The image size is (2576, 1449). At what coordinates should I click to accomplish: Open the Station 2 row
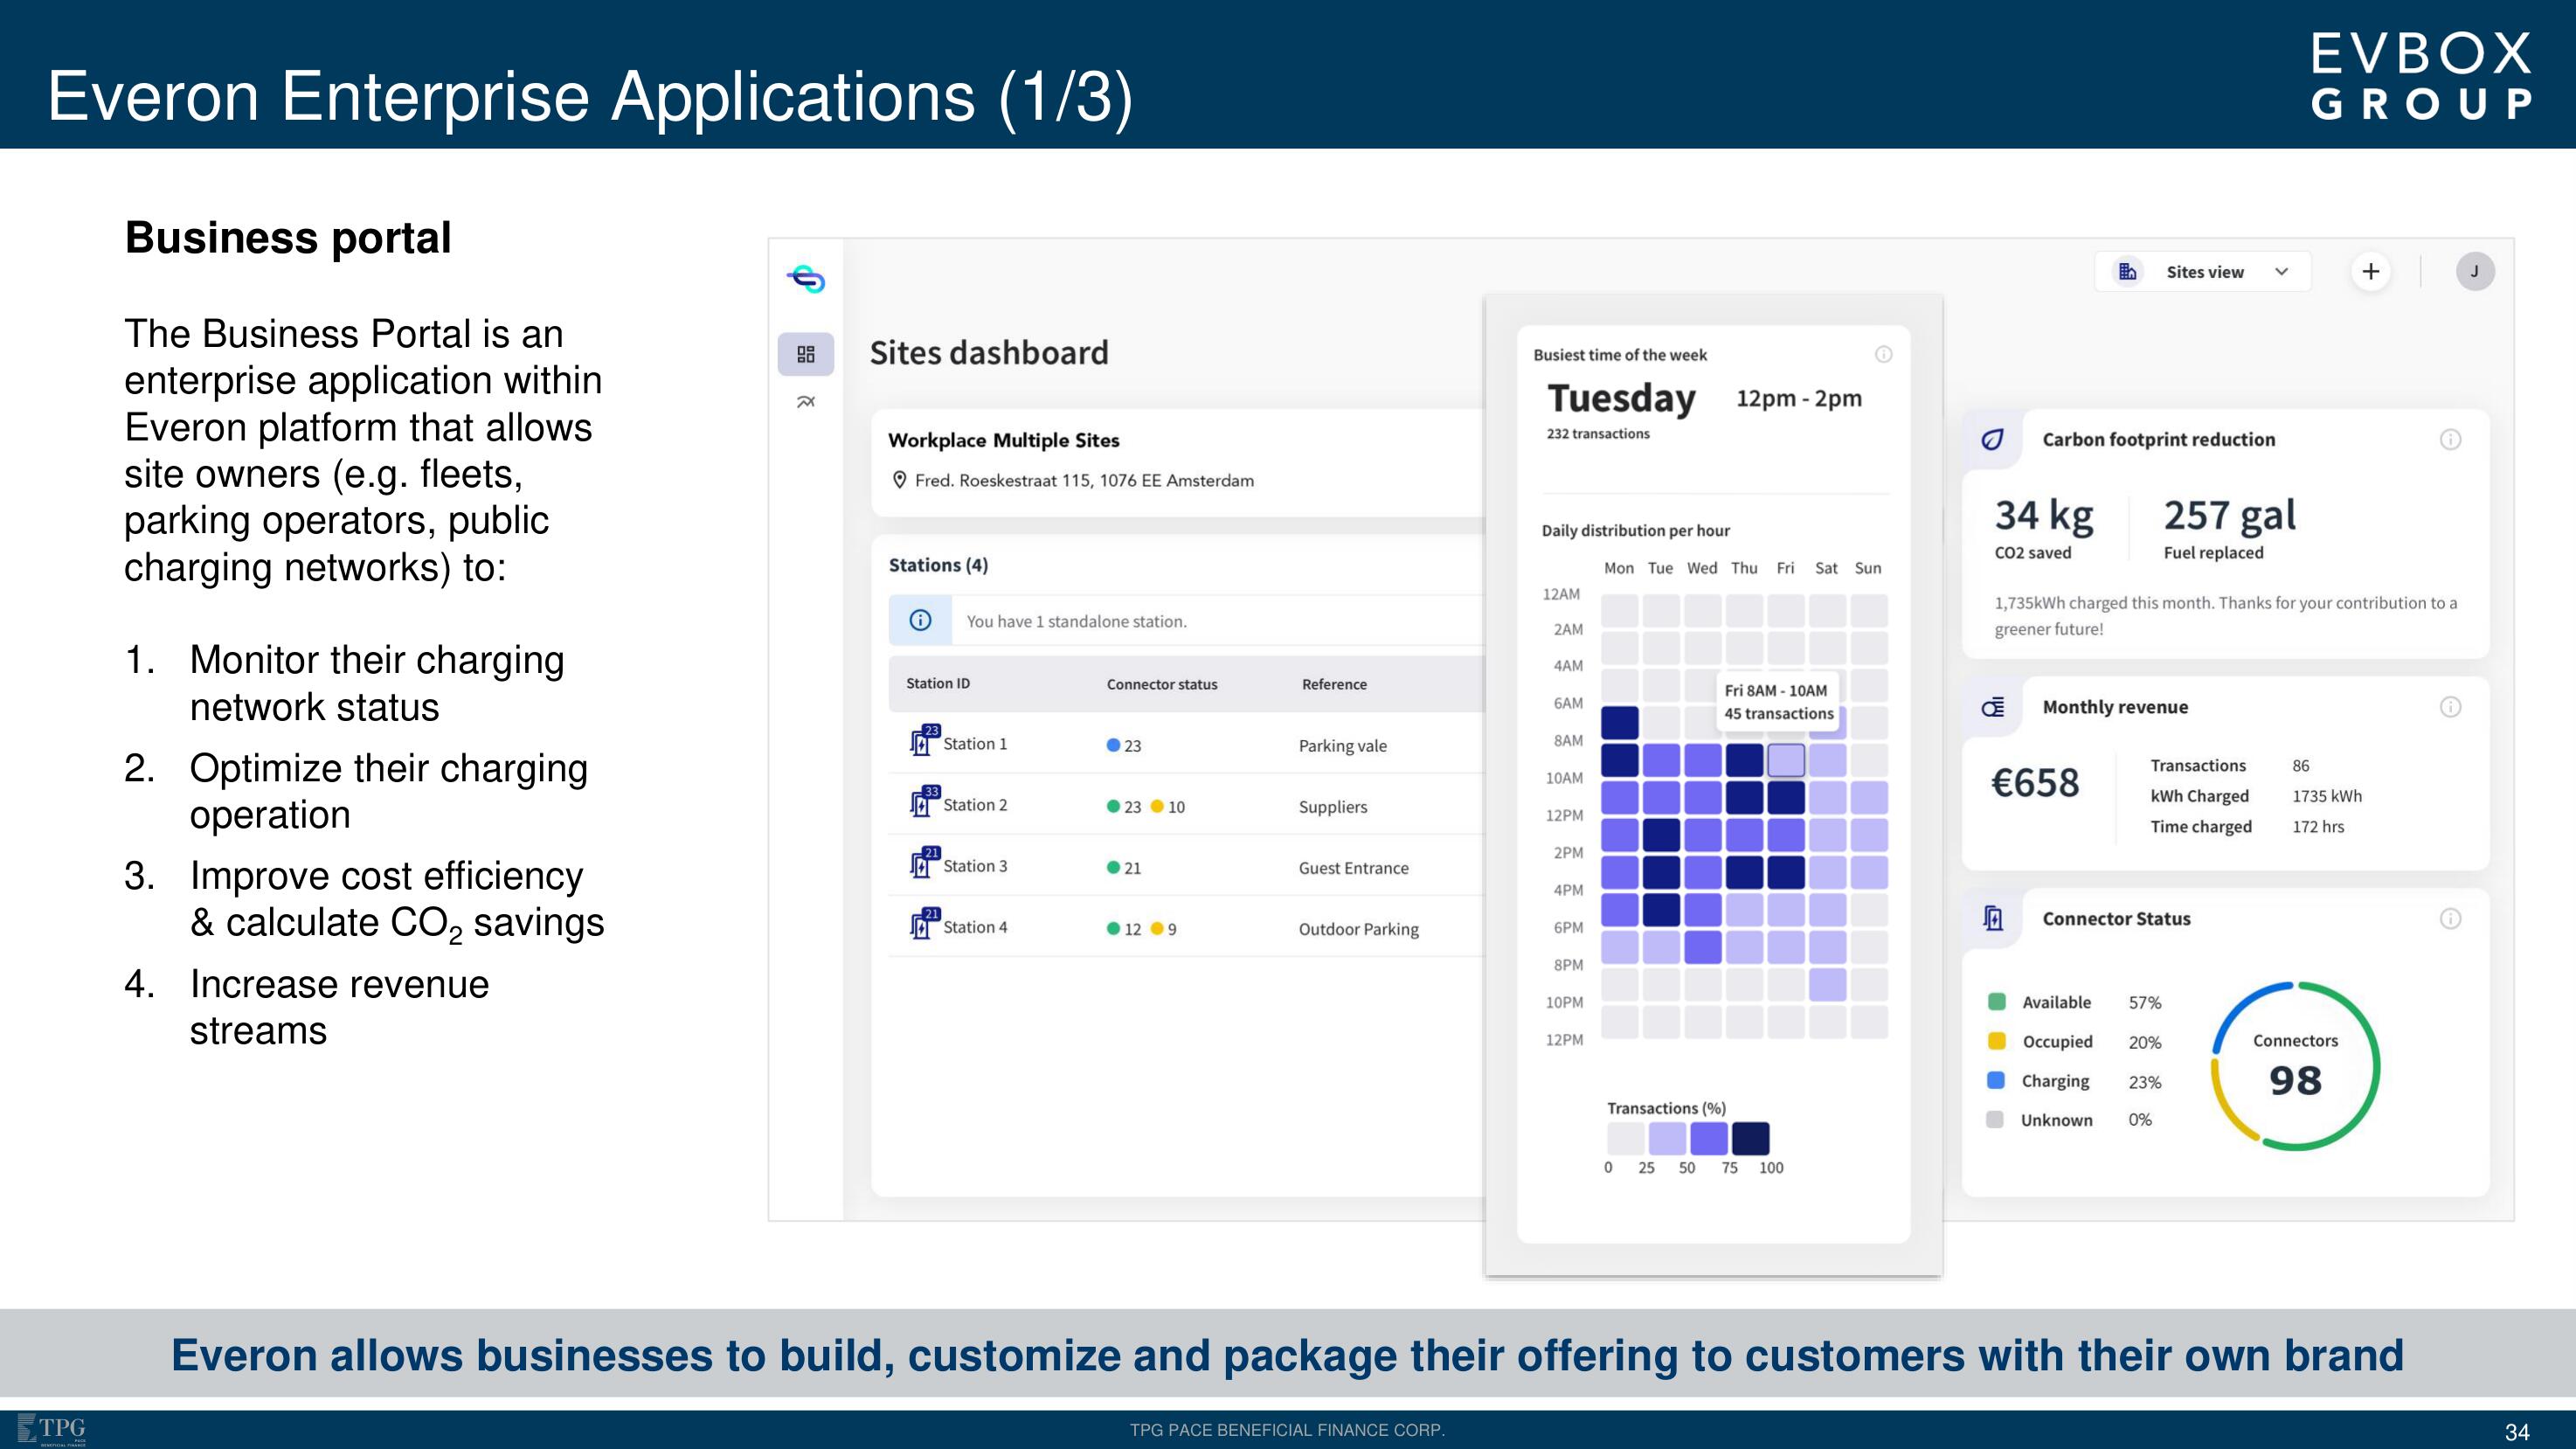(1186, 804)
